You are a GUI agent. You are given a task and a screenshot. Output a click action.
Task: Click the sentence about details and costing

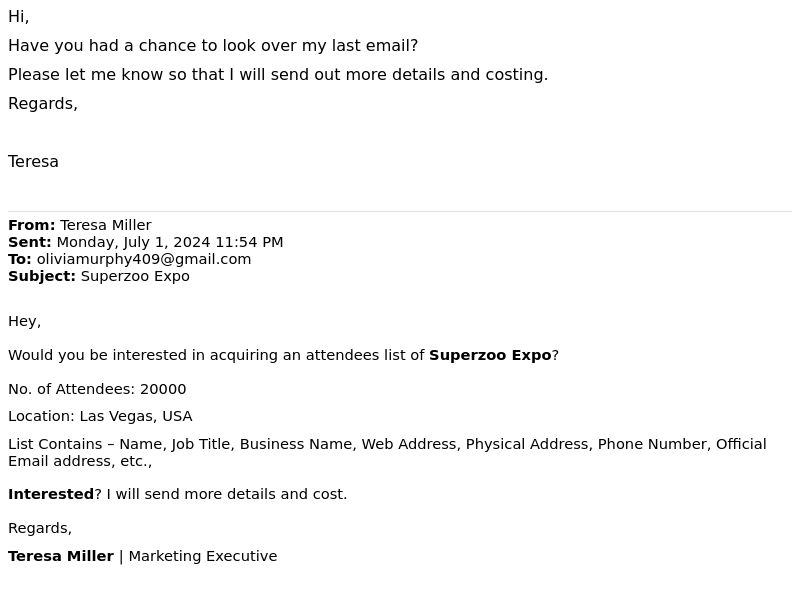(x=278, y=74)
